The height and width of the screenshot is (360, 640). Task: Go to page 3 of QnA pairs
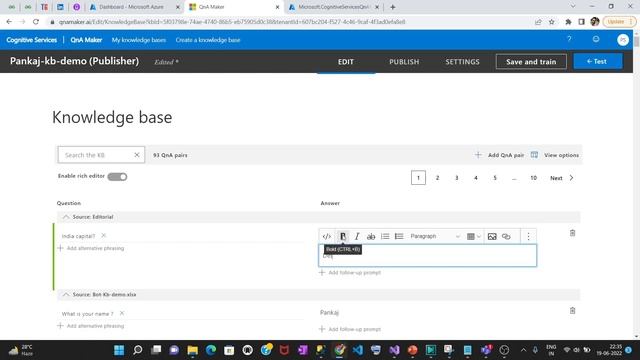click(x=456, y=178)
